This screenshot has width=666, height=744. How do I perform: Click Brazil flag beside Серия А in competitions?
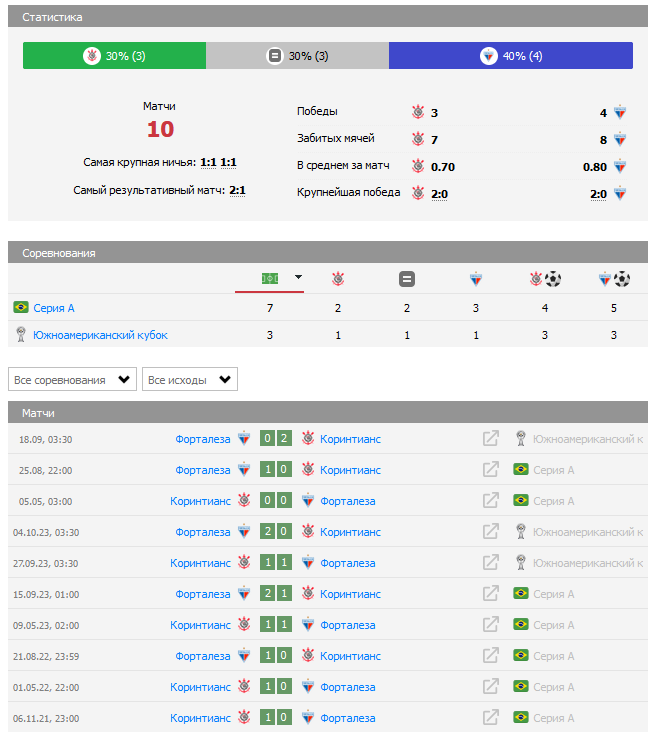click(x=20, y=308)
